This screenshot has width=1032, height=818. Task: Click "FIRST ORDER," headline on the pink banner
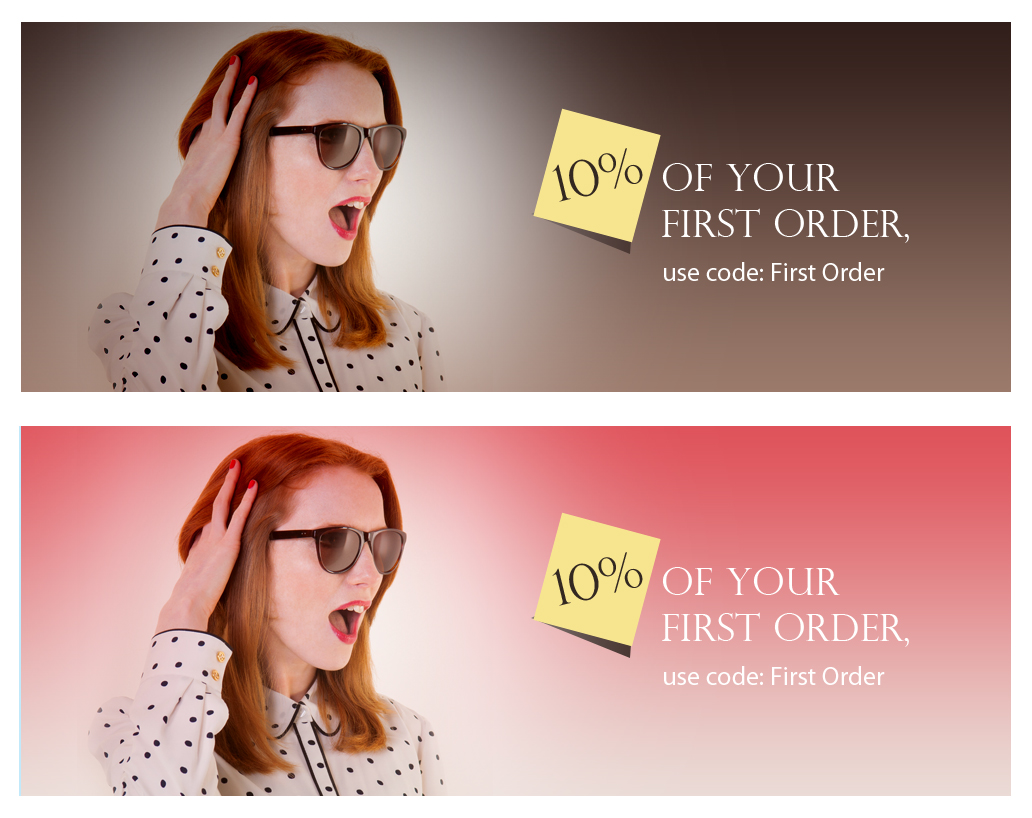coord(786,628)
